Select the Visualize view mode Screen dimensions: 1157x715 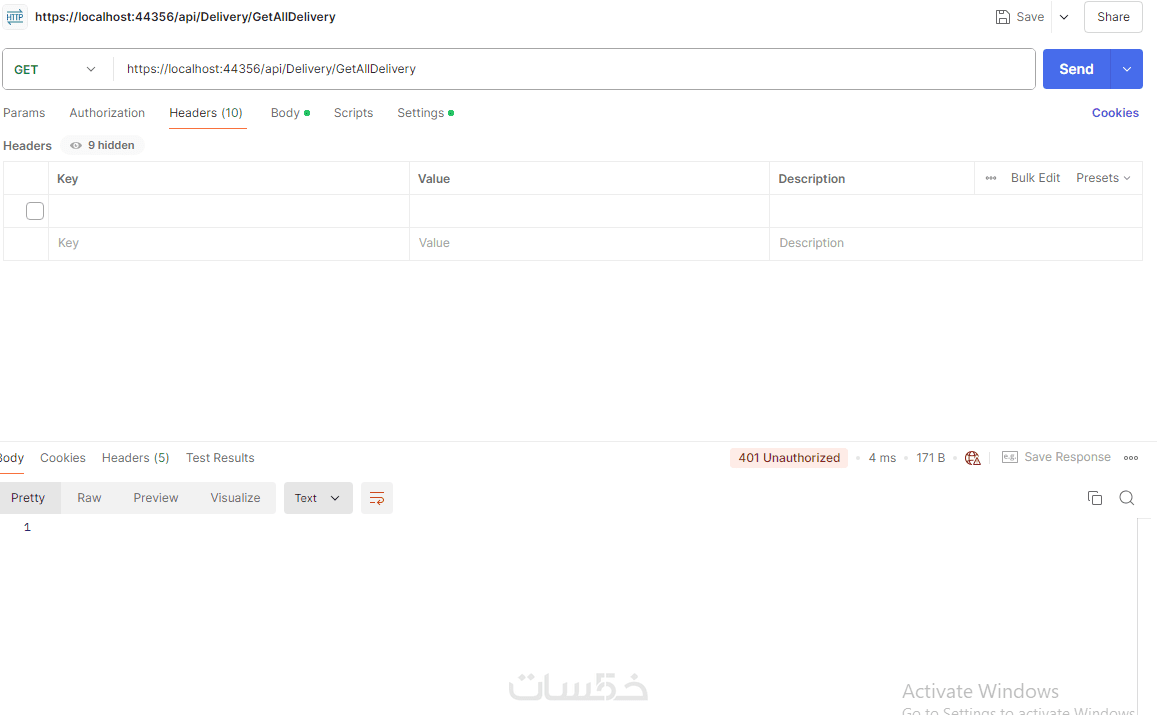pos(235,498)
